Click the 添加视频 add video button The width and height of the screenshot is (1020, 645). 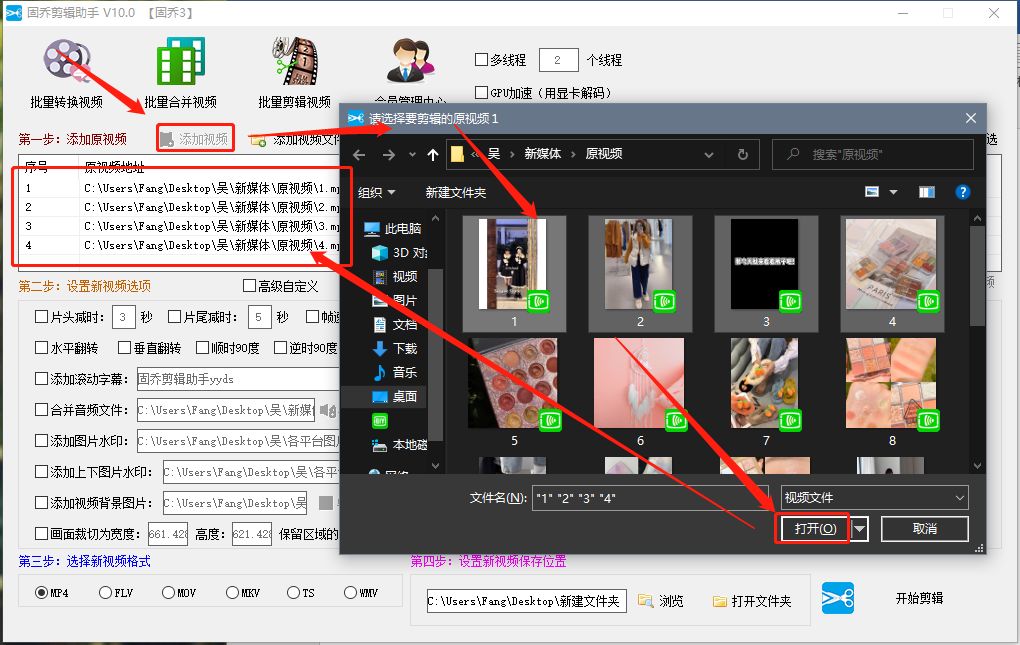196,137
